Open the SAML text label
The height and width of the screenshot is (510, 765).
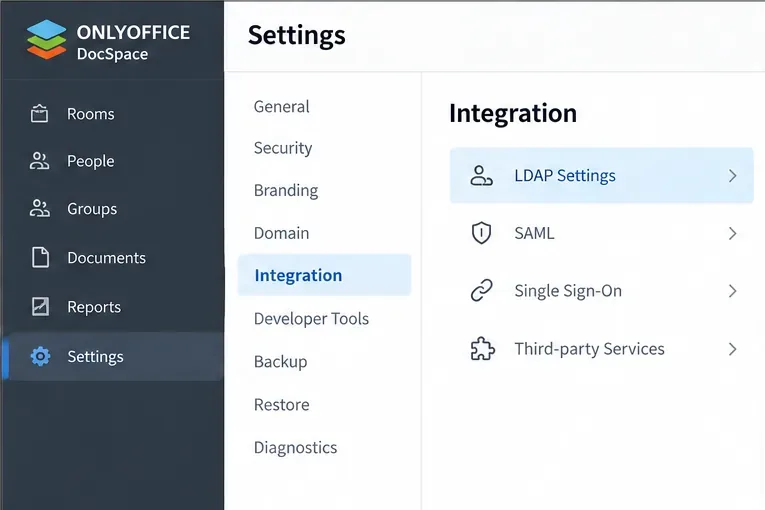[x=534, y=233]
